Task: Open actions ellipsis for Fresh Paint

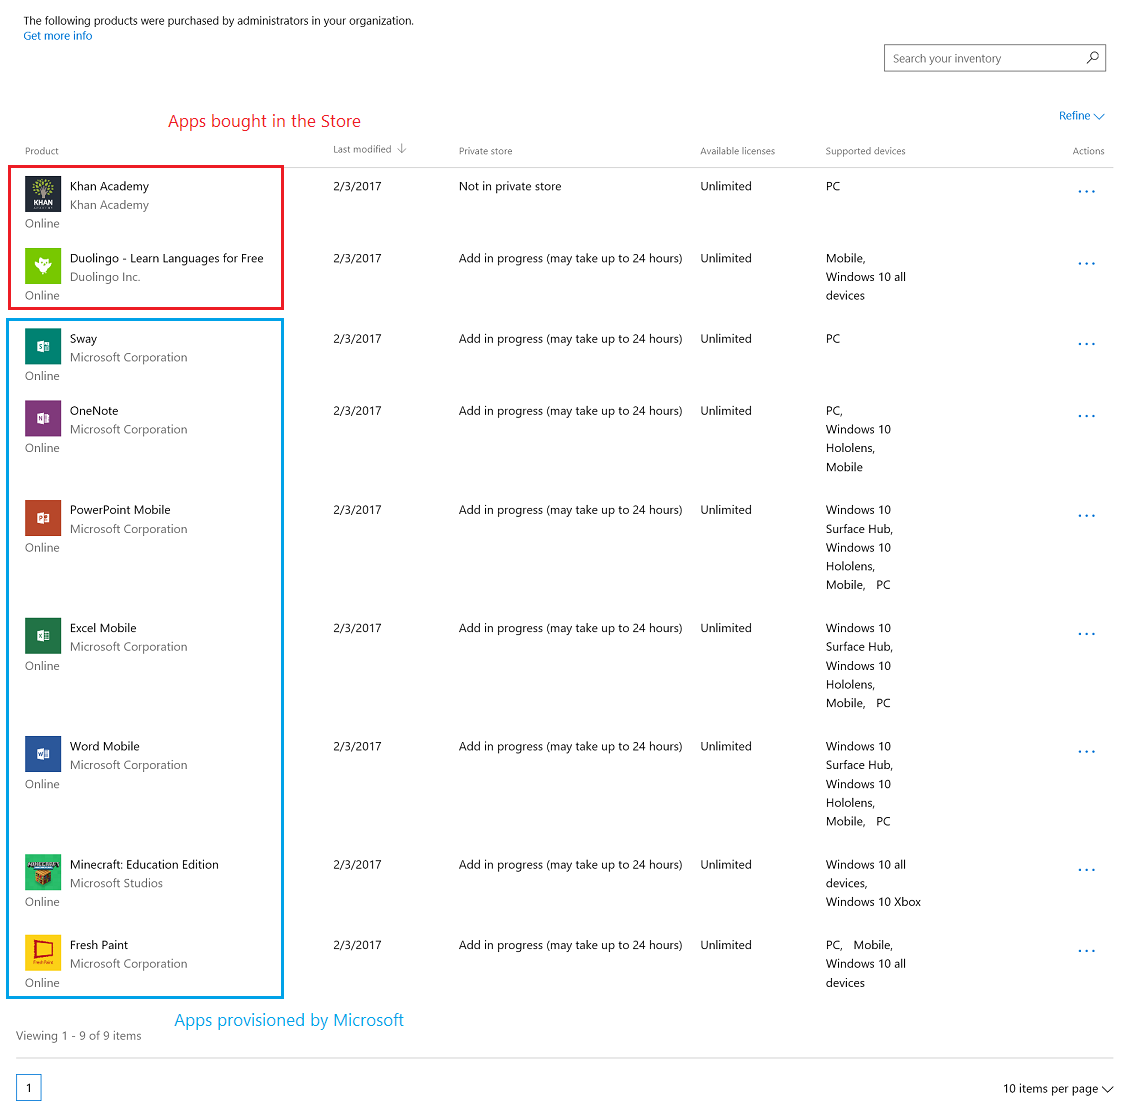Action: click(1087, 951)
